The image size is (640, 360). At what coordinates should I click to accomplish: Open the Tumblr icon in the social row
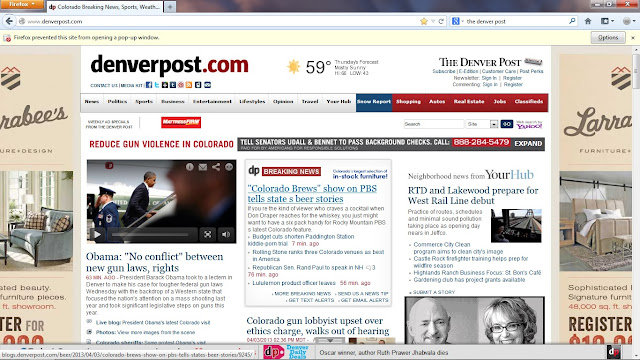click(173, 85)
